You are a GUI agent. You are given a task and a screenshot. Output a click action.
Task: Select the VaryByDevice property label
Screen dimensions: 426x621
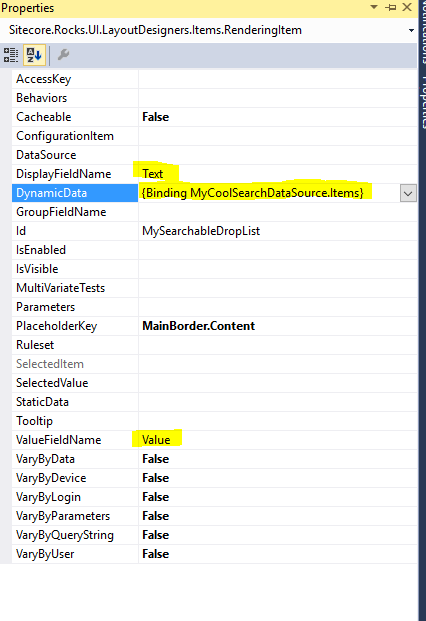[x=51, y=478]
